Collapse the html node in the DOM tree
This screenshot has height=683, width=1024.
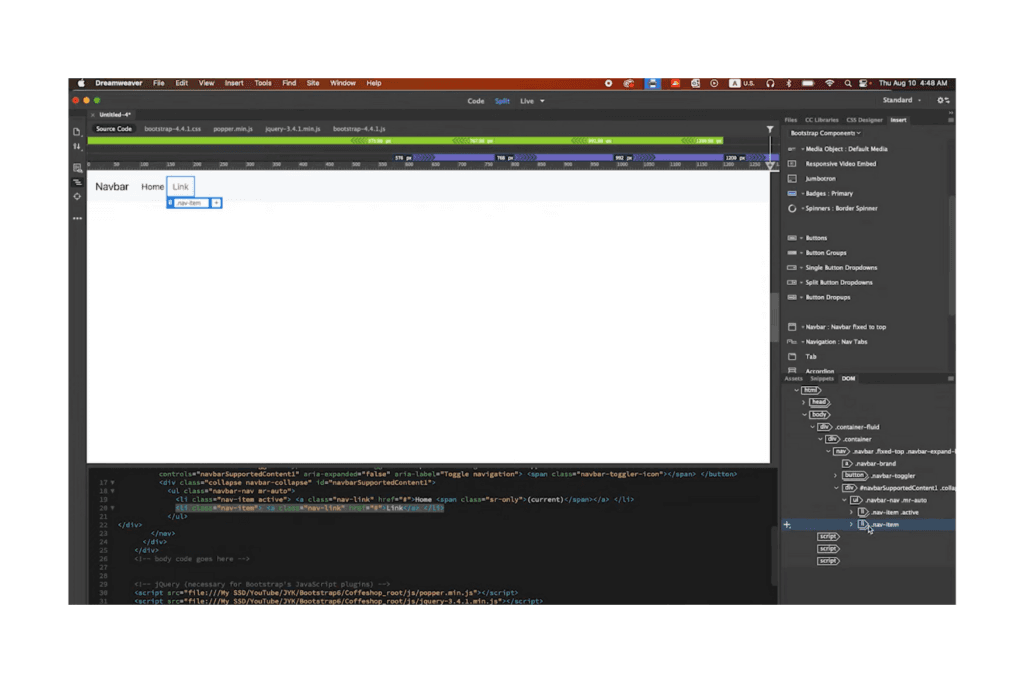tap(796, 390)
